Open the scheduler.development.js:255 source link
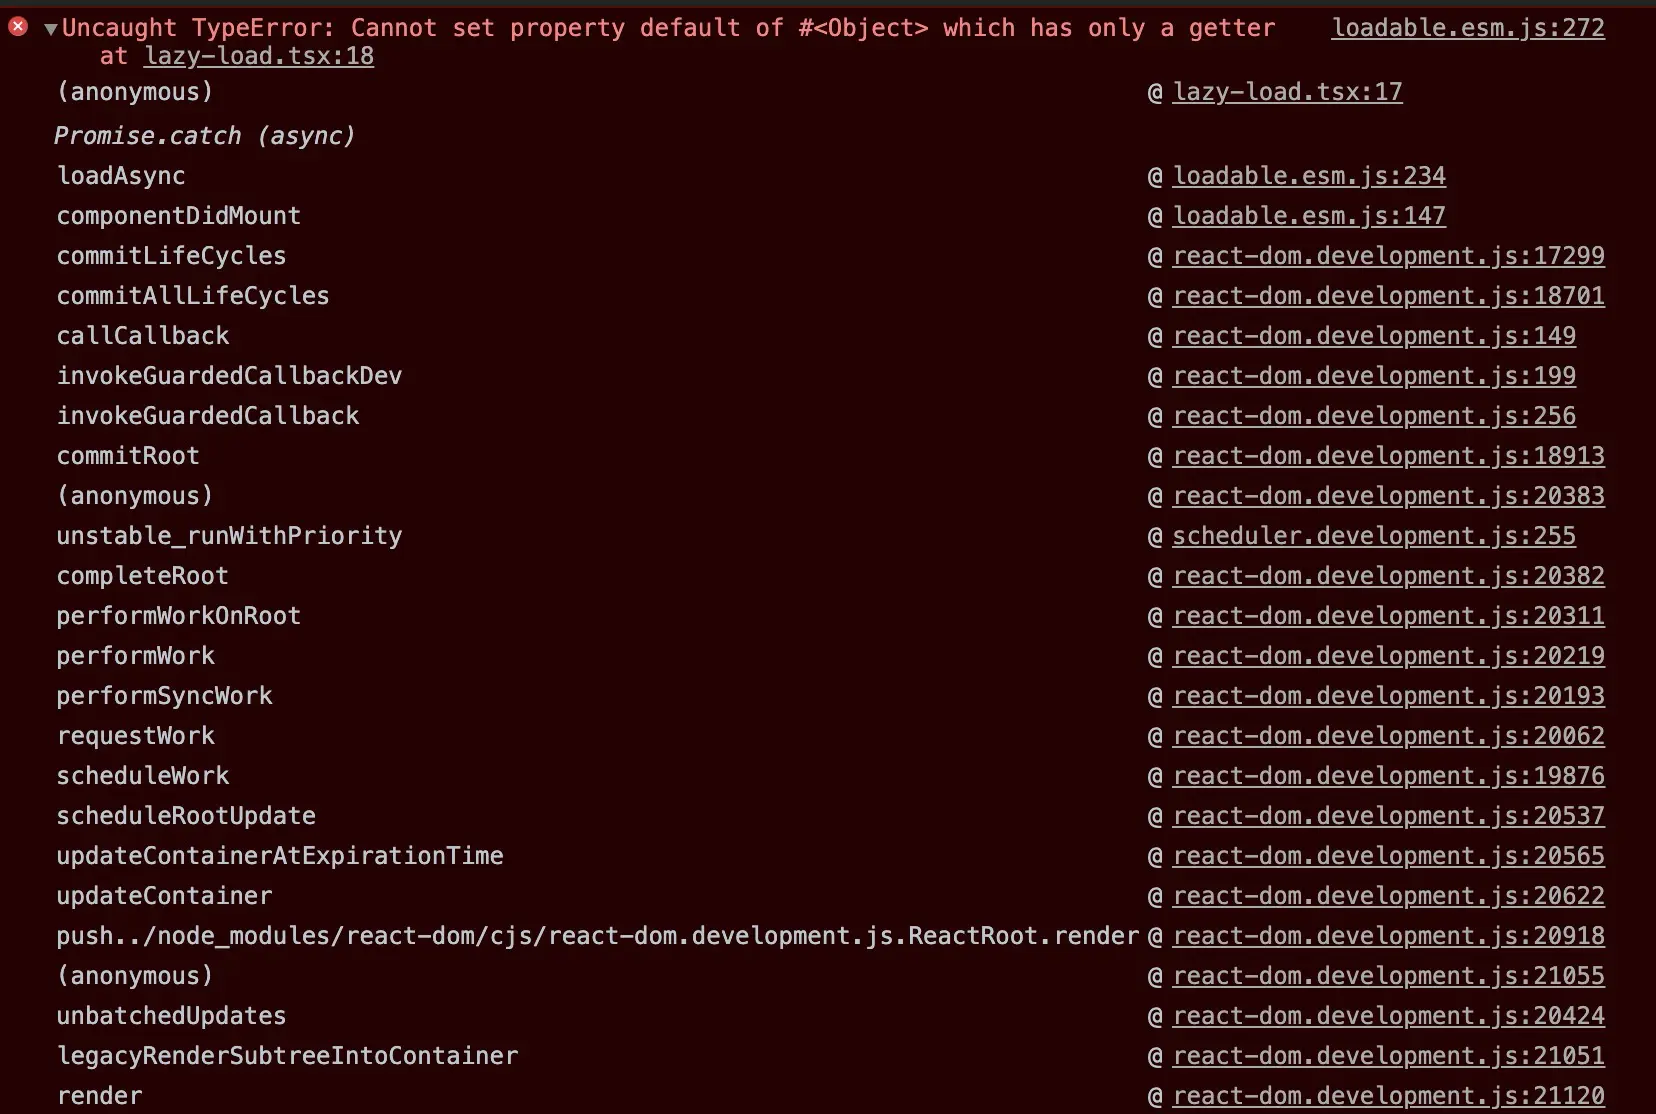 coord(1373,536)
